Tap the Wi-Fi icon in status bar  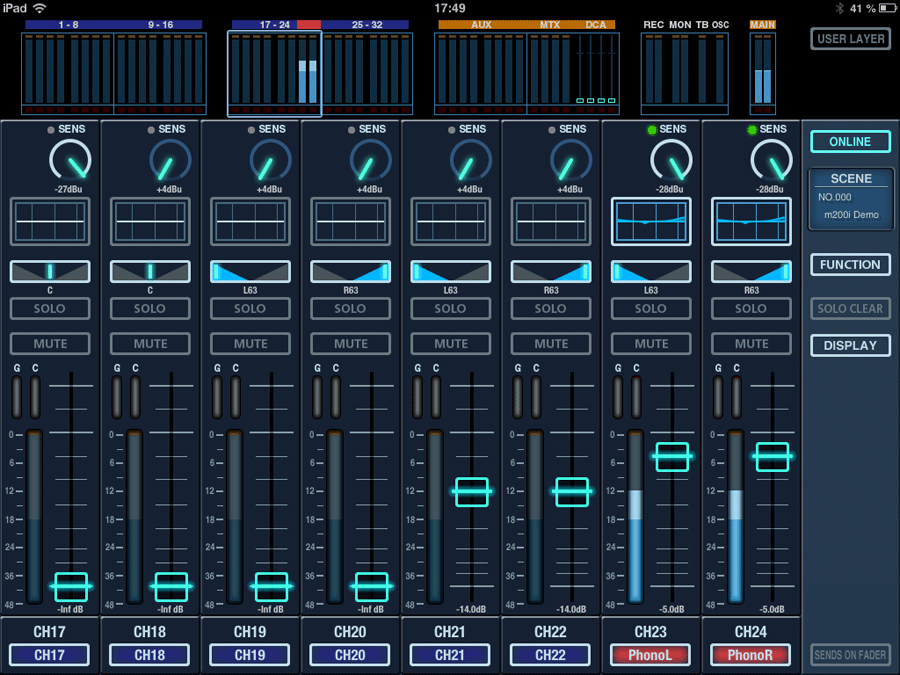40,8
